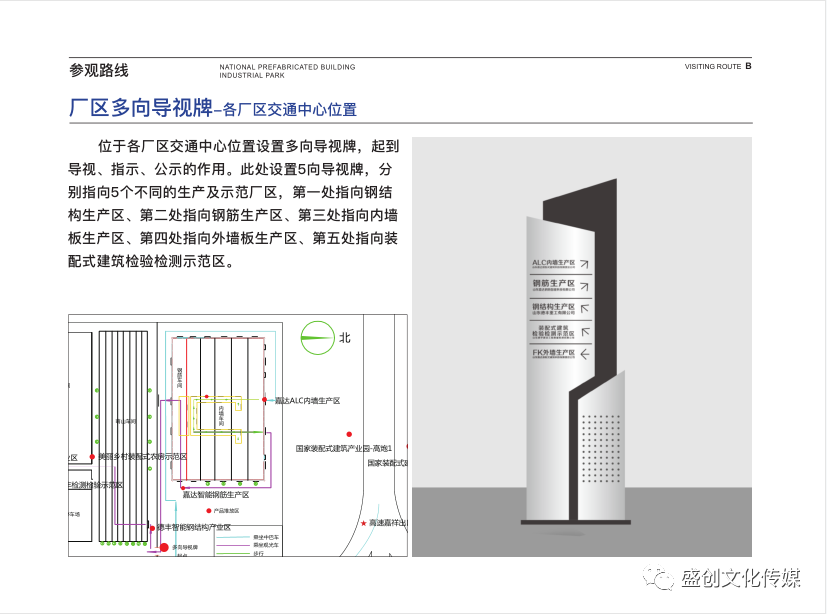Click the purple line legend entry for 观光车
This screenshot has width=827, height=614.
click(248, 545)
